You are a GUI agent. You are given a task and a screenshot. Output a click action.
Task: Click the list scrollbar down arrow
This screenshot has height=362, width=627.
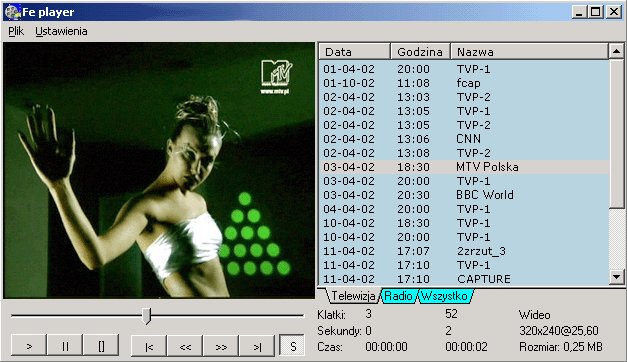tap(616, 276)
